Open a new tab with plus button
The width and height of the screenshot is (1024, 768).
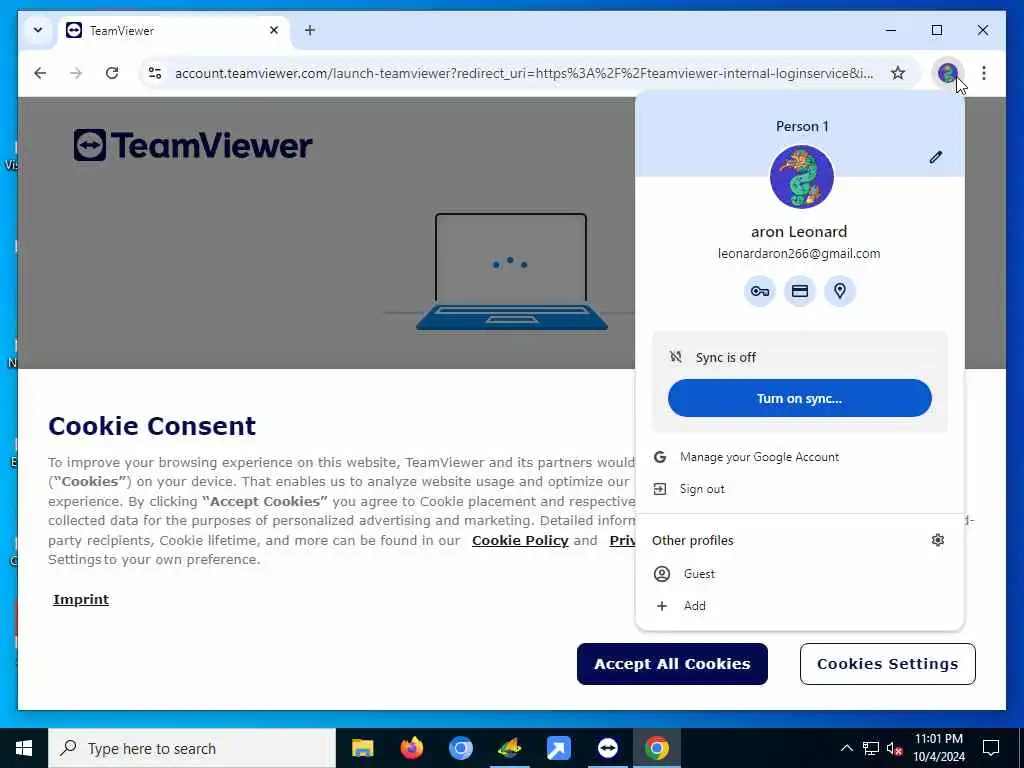310,30
